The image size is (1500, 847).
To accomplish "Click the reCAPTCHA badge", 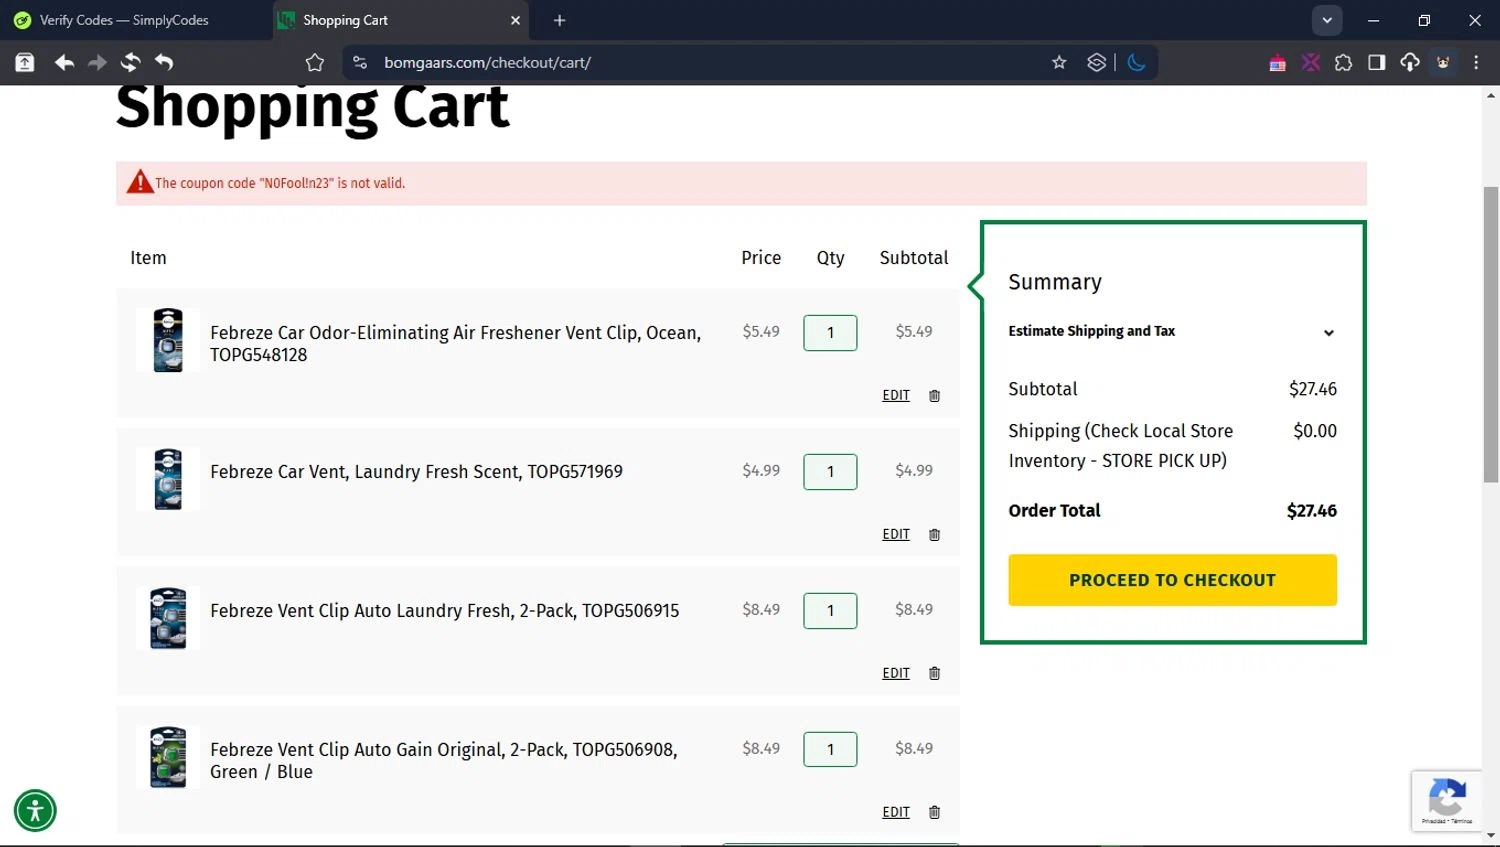I will 1446,800.
